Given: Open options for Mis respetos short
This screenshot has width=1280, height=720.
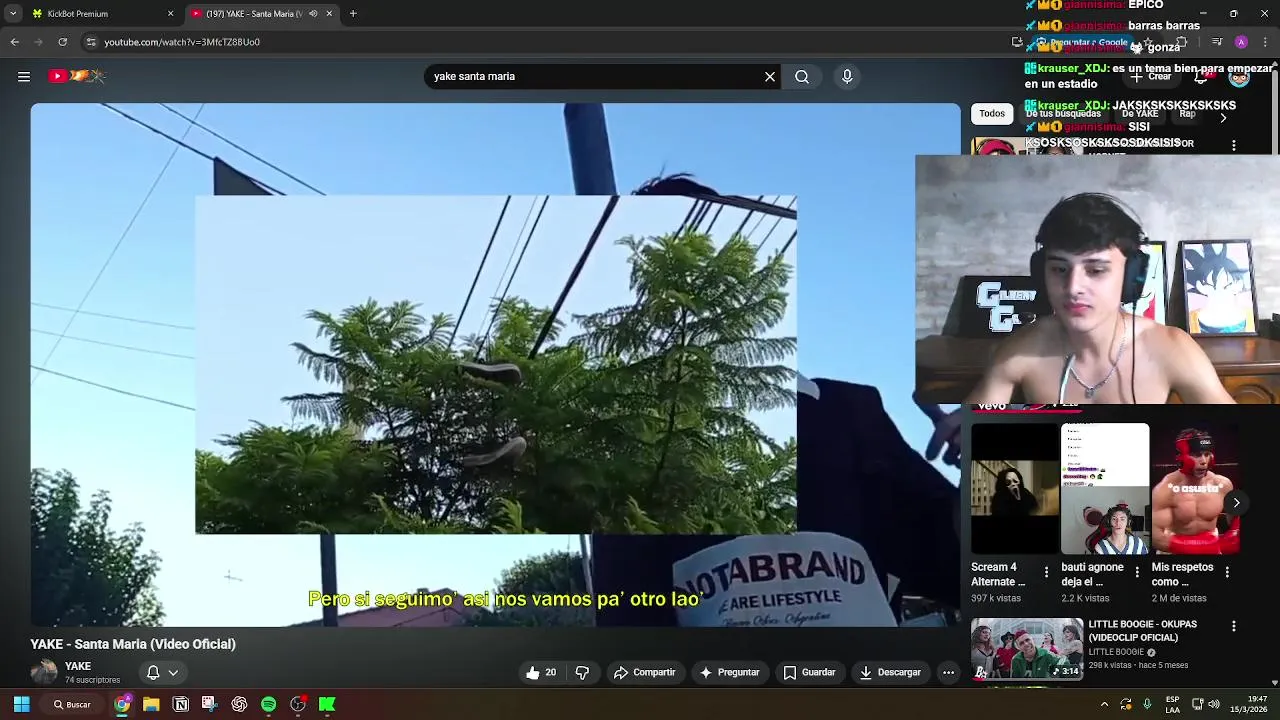Looking at the screenshot, I should point(1227,572).
